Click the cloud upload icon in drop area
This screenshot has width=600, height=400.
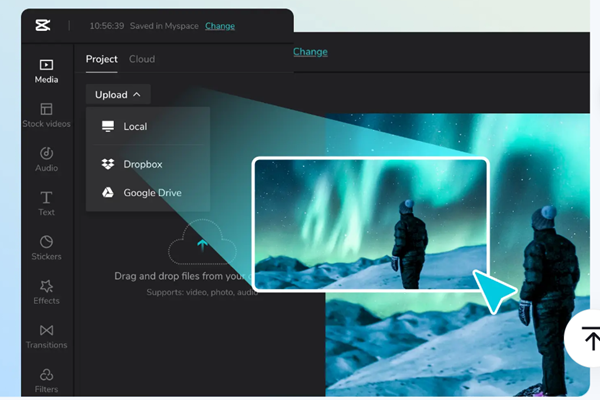point(202,245)
